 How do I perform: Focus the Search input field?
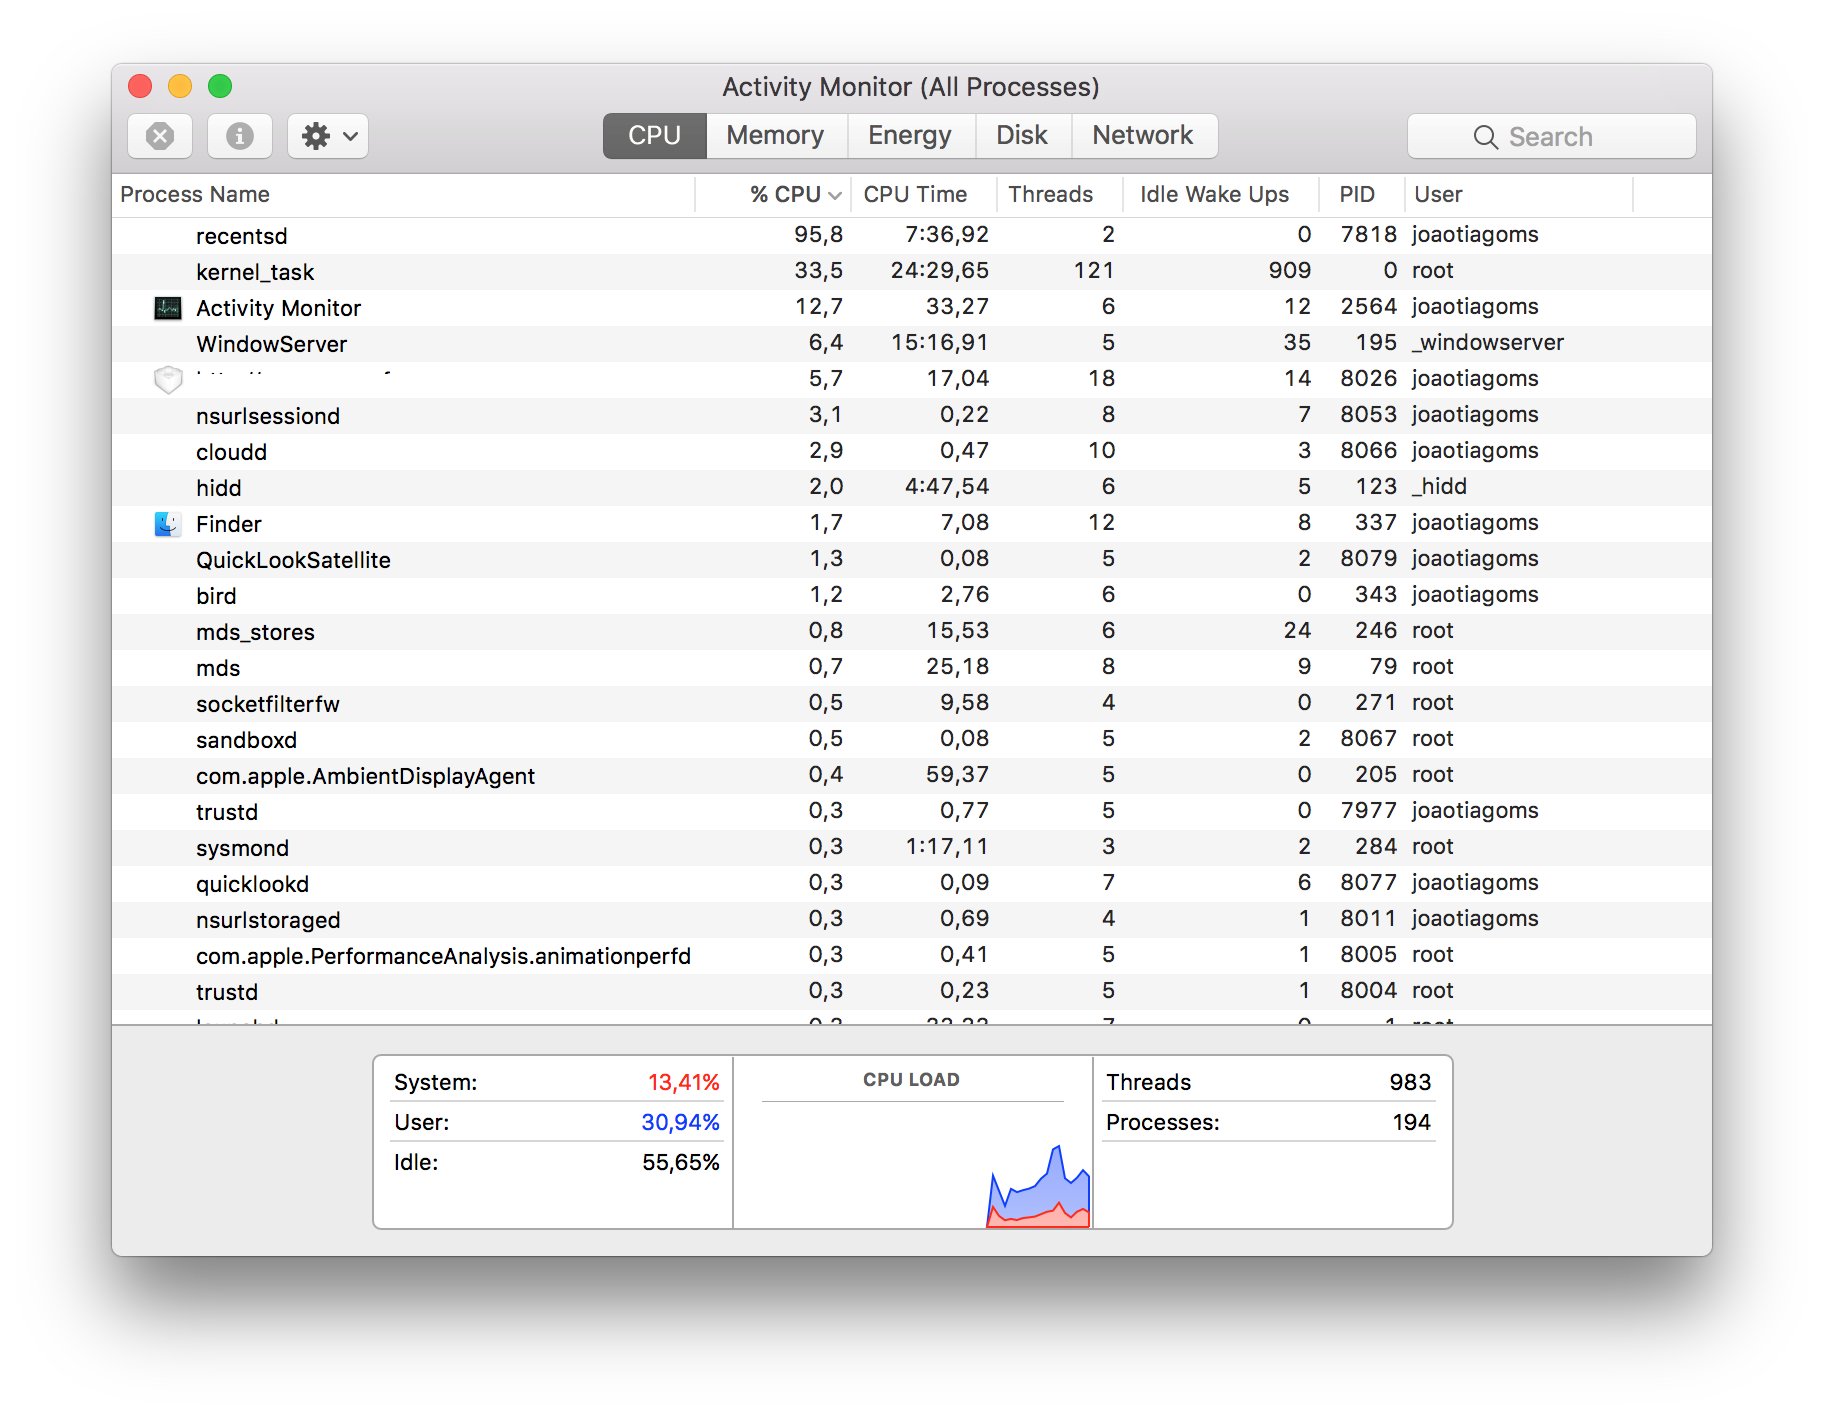click(1552, 136)
